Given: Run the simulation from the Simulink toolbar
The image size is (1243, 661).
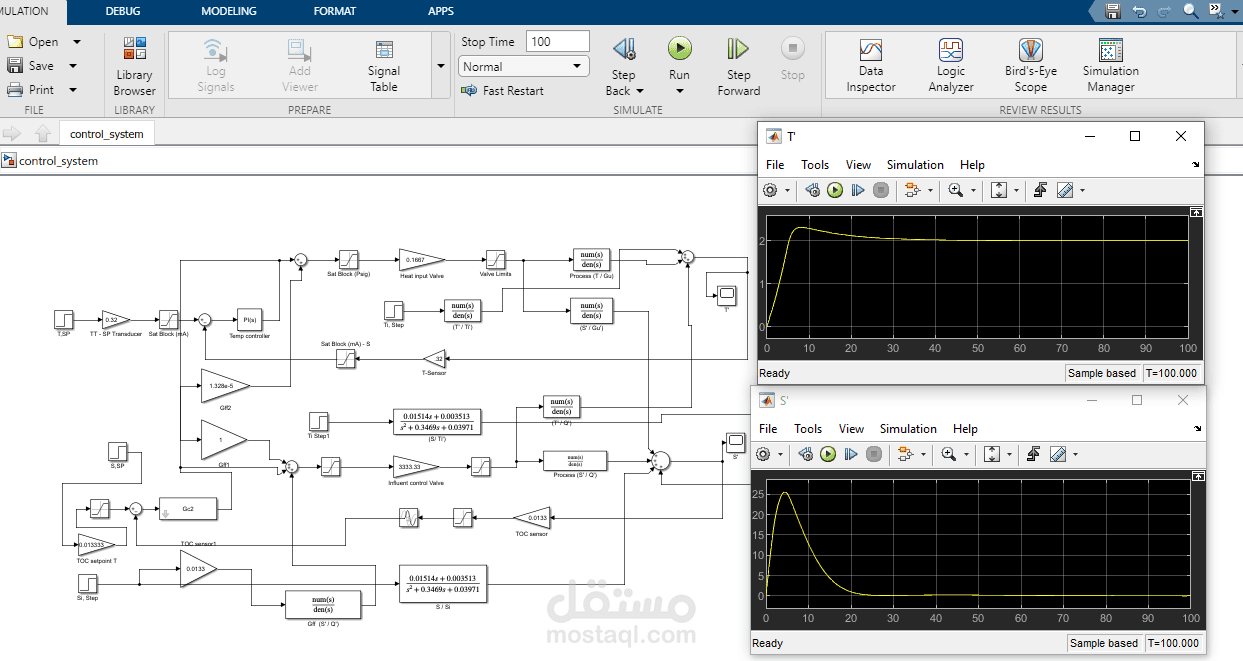Looking at the screenshot, I should click(679, 58).
